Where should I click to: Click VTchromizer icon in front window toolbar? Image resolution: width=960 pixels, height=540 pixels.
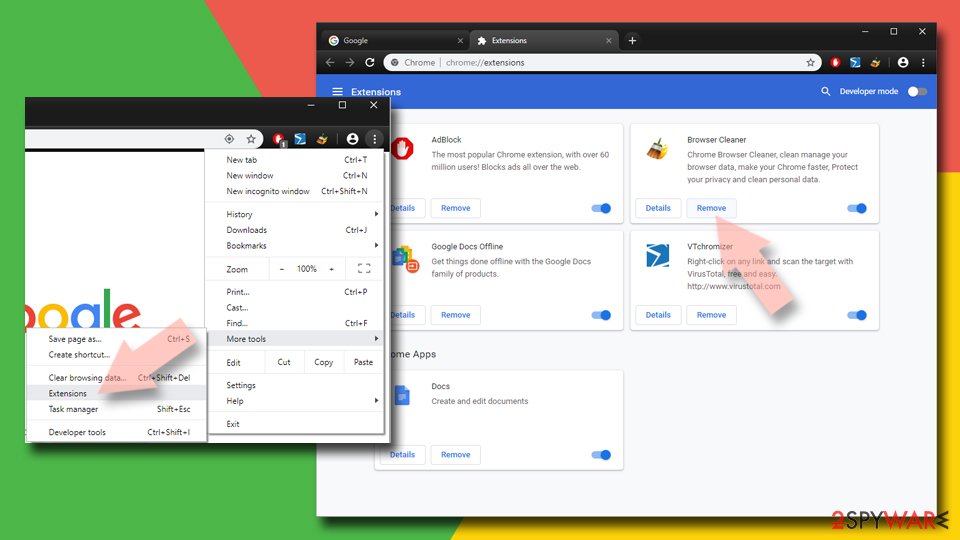click(x=300, y=139)
